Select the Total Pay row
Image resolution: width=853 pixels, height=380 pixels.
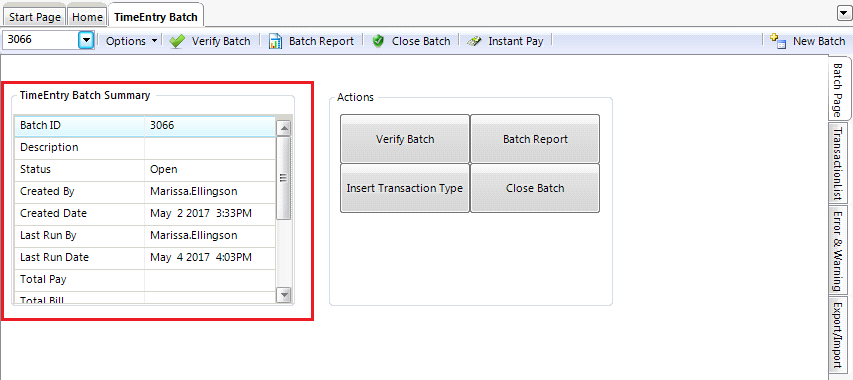point(145,279)
